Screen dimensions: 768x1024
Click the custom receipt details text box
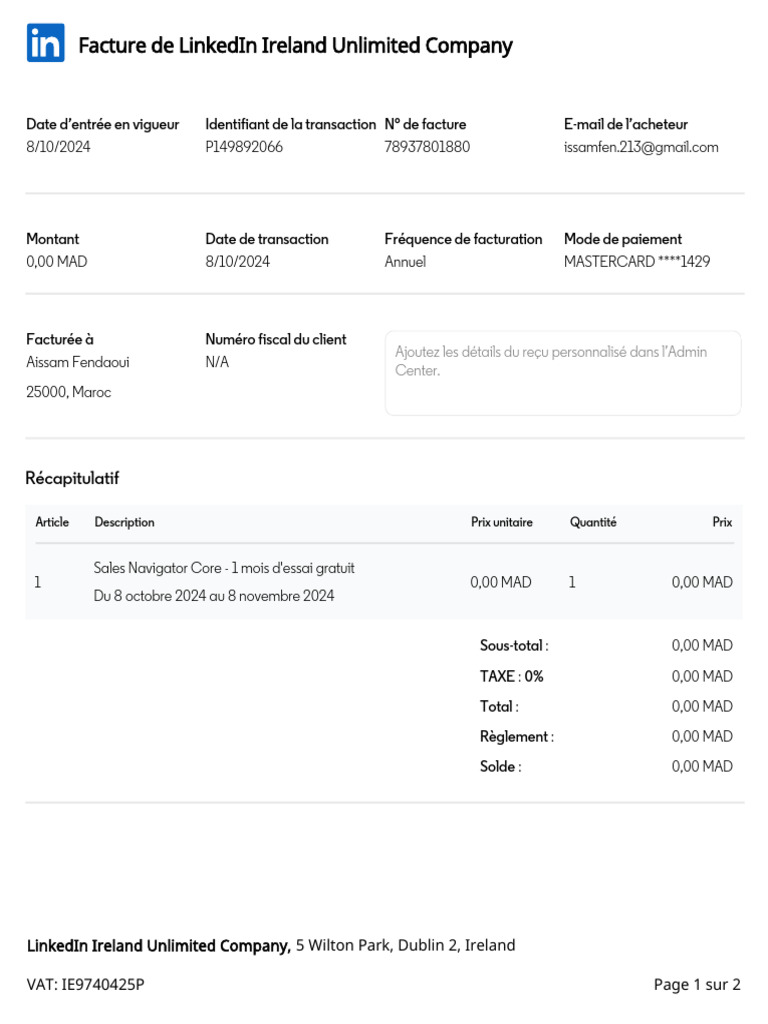pyautogui.click(x=563, y=373)
